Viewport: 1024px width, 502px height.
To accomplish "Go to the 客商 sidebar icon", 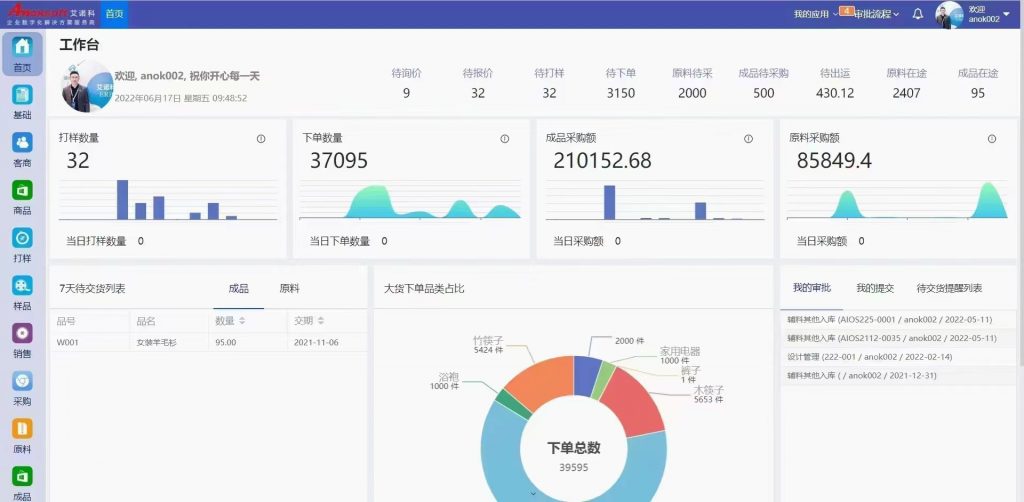I will click(22, 148).
